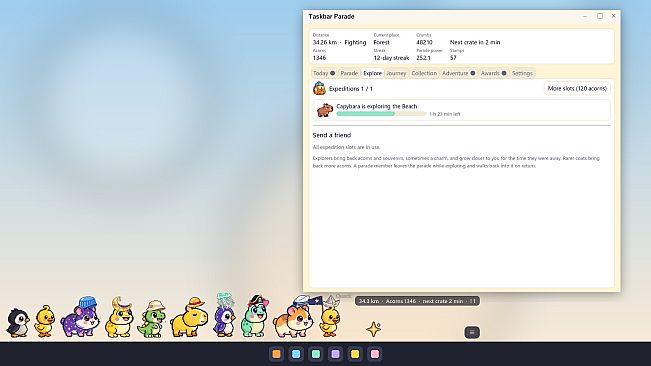This screenshot has height=366, width=651.
Task: Open the purple taskbar app
Action: pos(335,354)
